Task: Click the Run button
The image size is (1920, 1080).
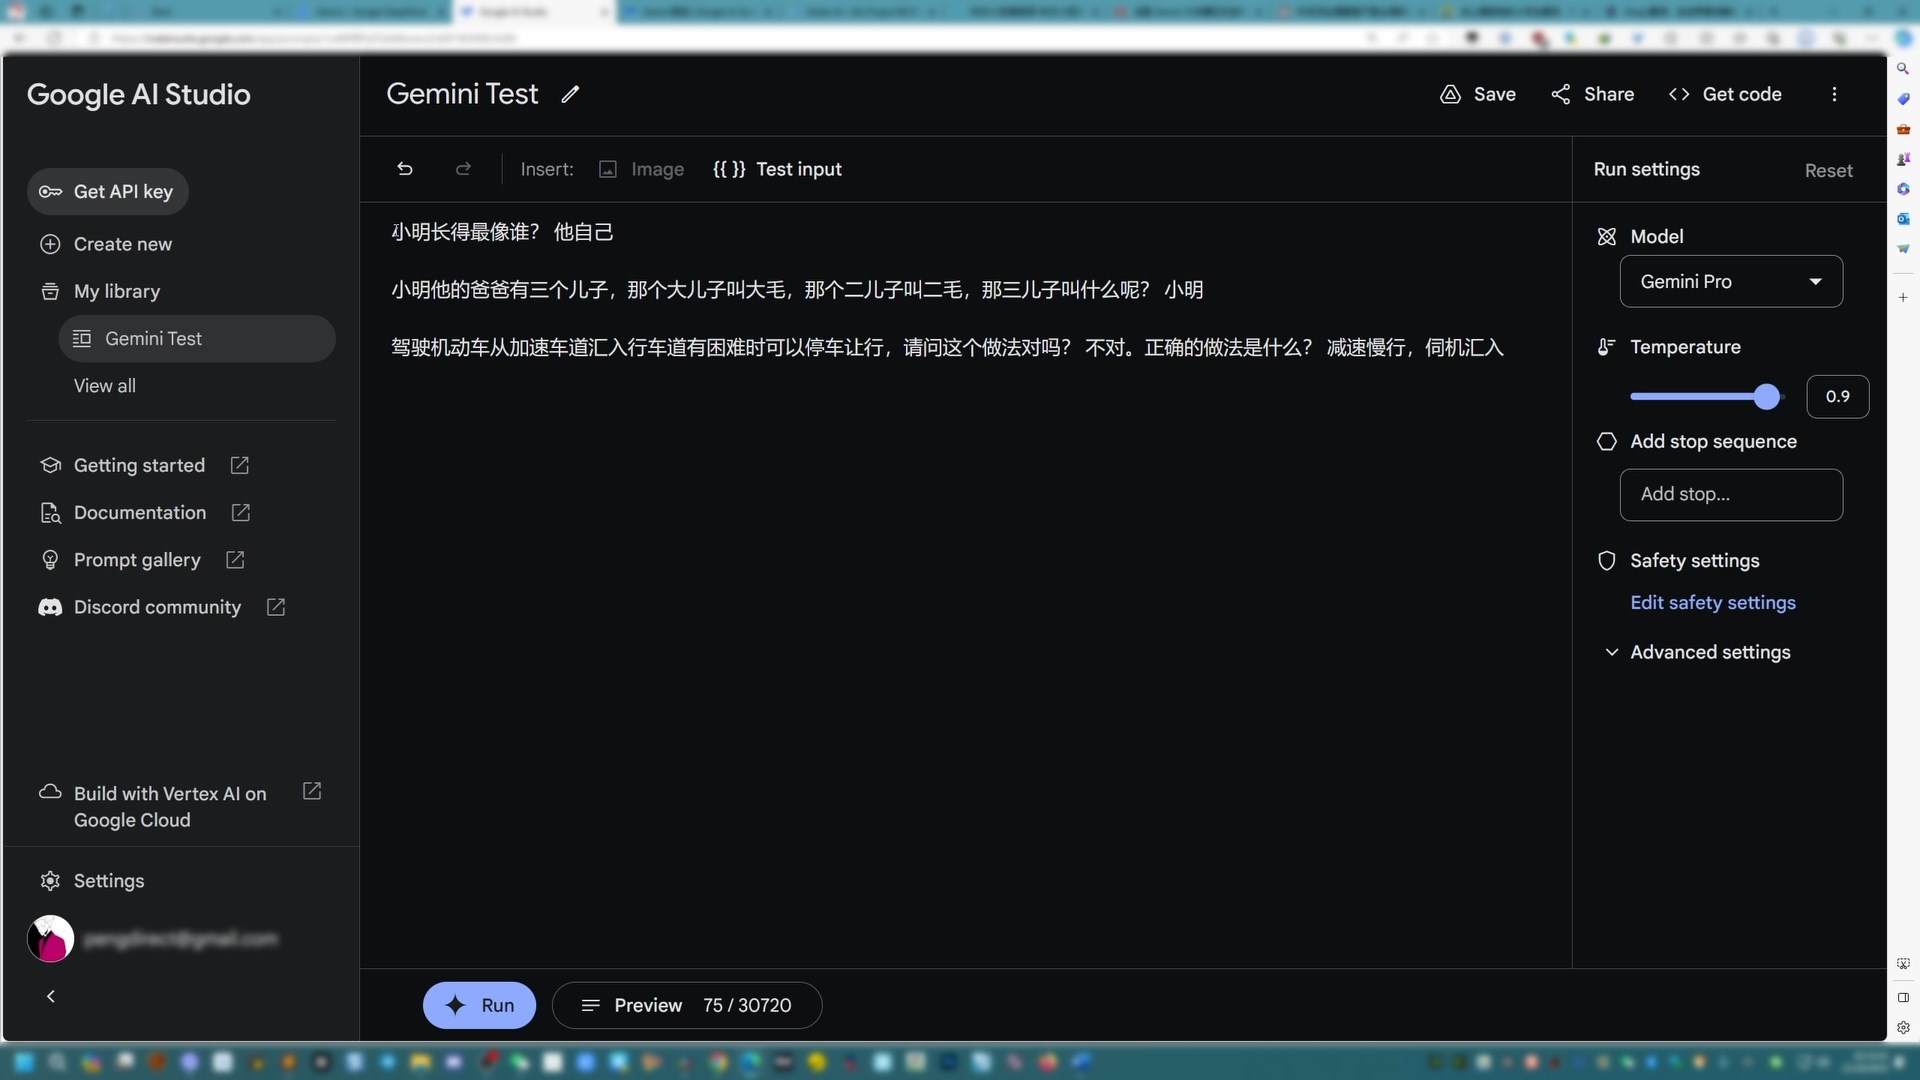Action: click(x=479, y=1005)
